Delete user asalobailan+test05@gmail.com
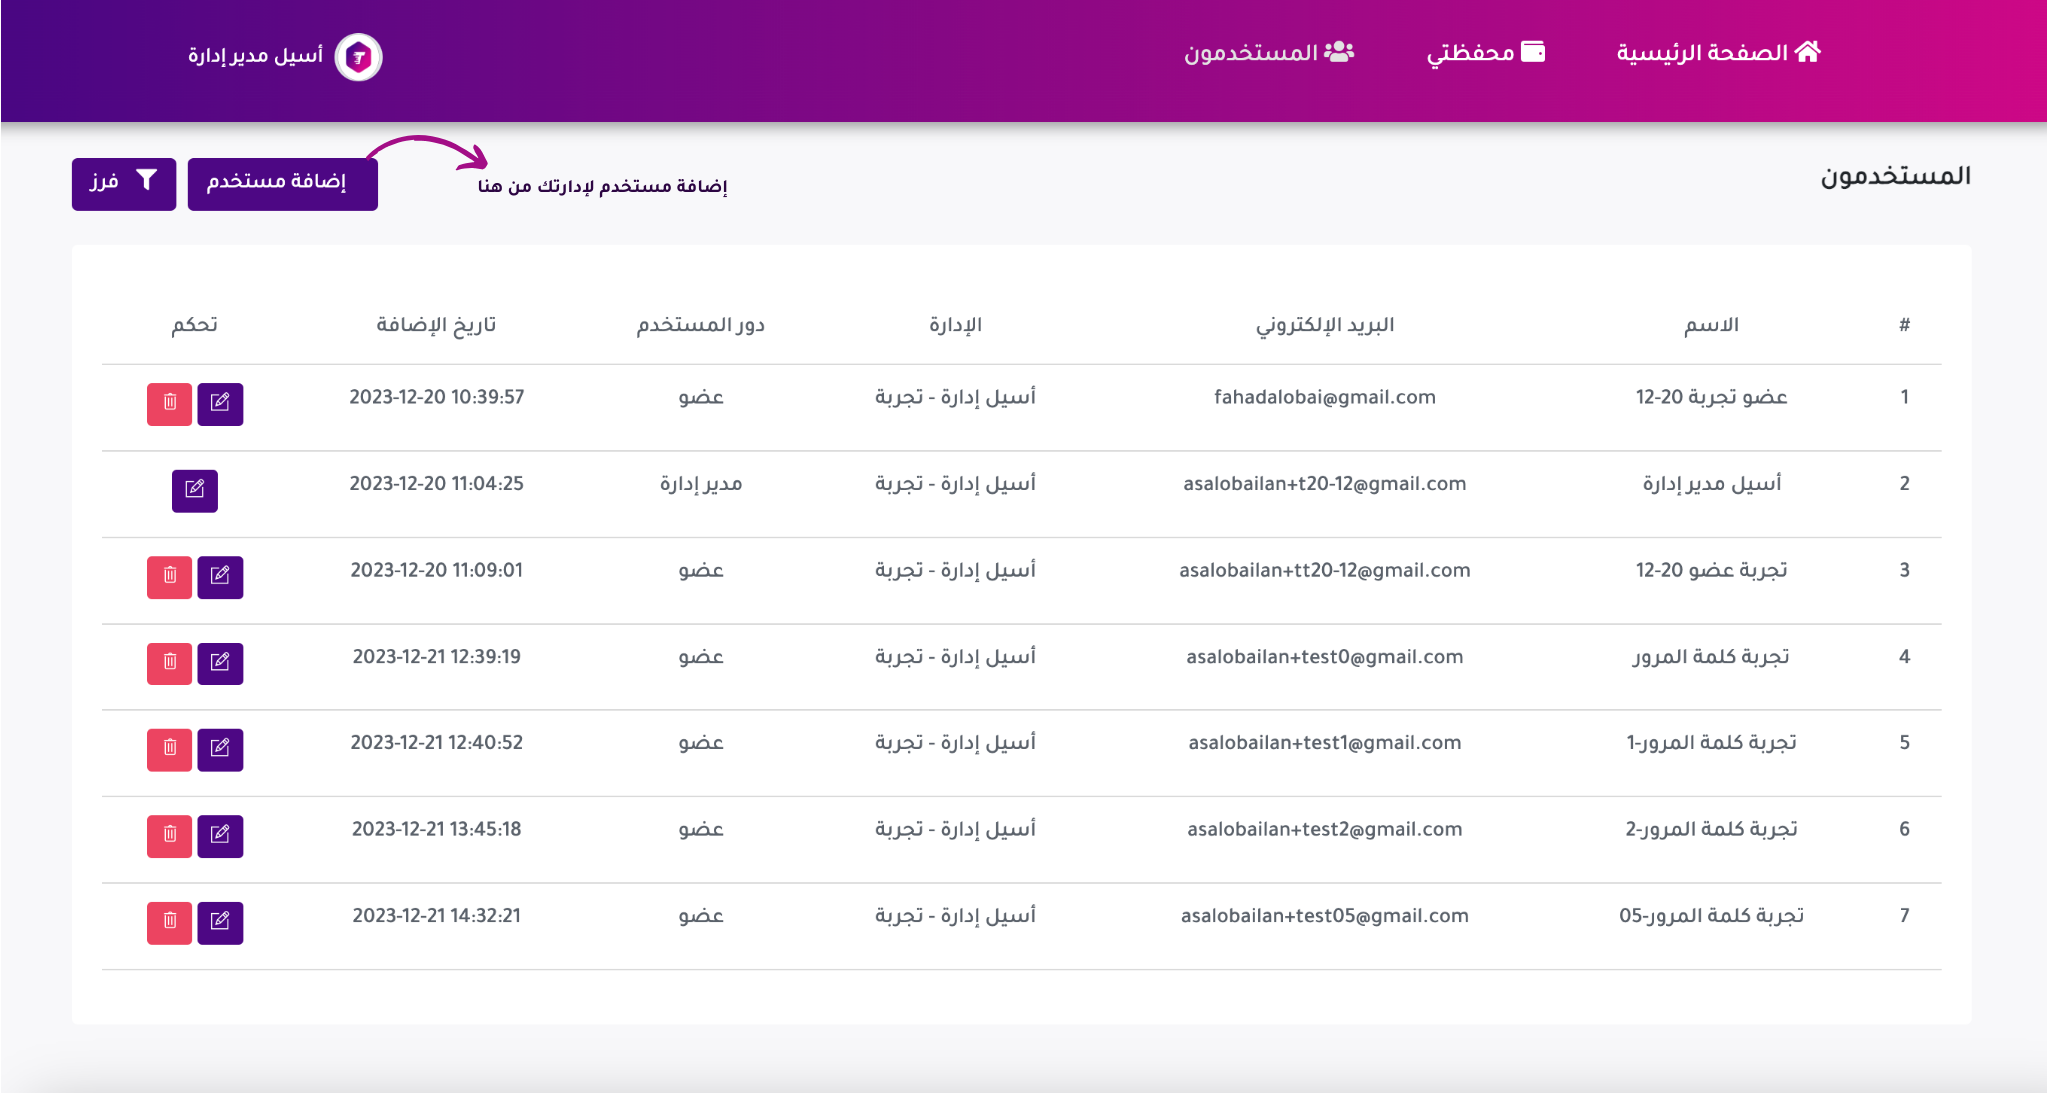2048x1093 pixels. 169,922
